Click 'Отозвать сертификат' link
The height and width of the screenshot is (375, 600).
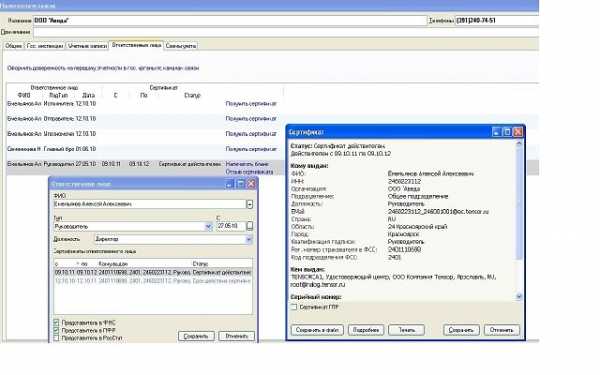tap(249, 172)
